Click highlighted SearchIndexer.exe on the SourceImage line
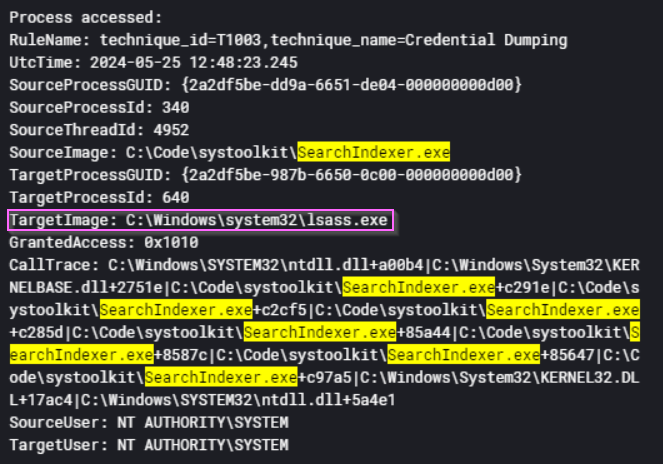This screenshot has height=464, width=663. [374, 153]
